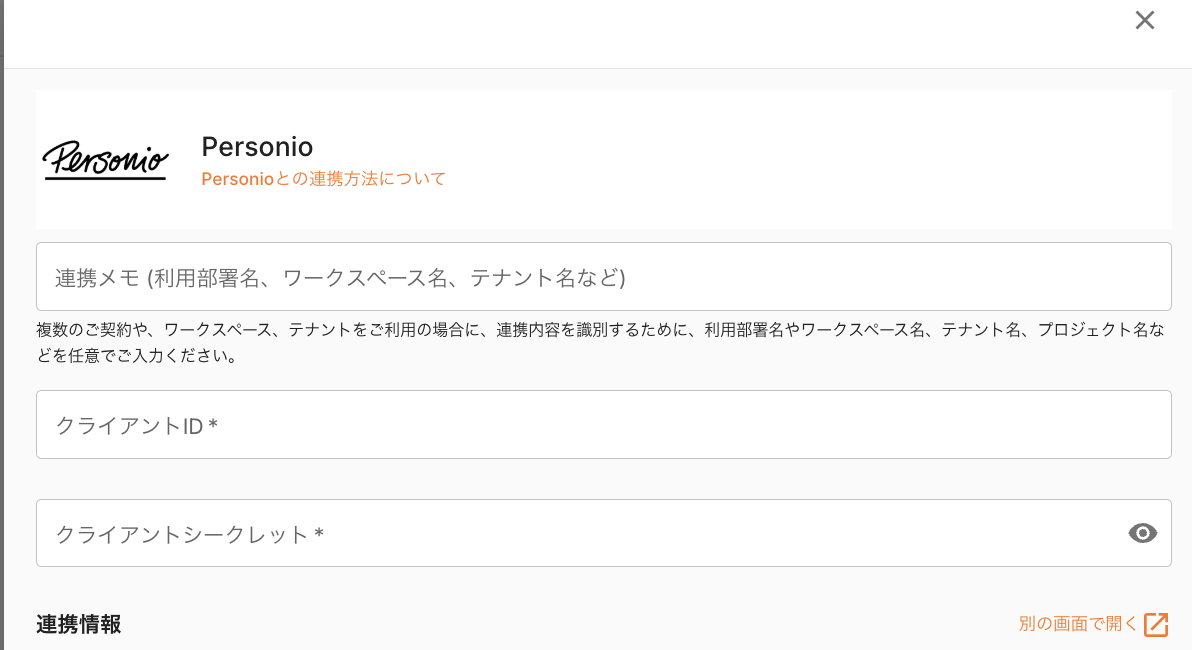
Task: Click the open-in-new-window arrow icon
Action: pos(1156,624)
